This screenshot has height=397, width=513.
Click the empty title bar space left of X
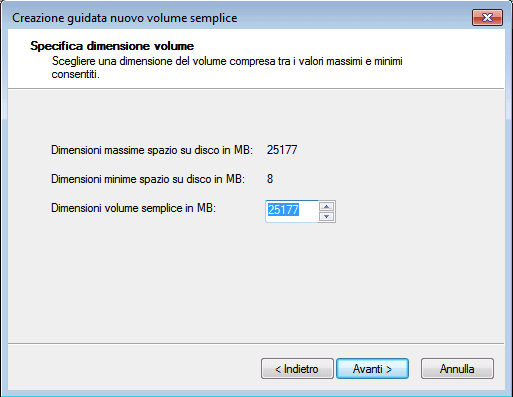pyautogui.click(x=353, y=18)
